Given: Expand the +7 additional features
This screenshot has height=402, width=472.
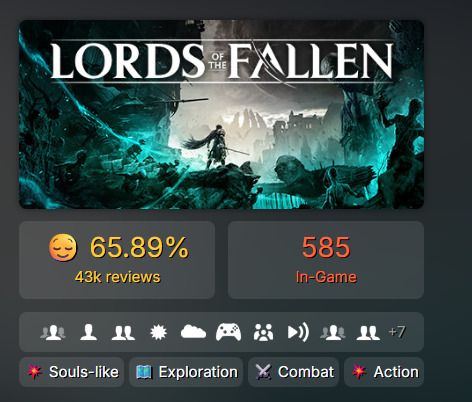Looking at the screenshot, I should click(x=397, y=332).
